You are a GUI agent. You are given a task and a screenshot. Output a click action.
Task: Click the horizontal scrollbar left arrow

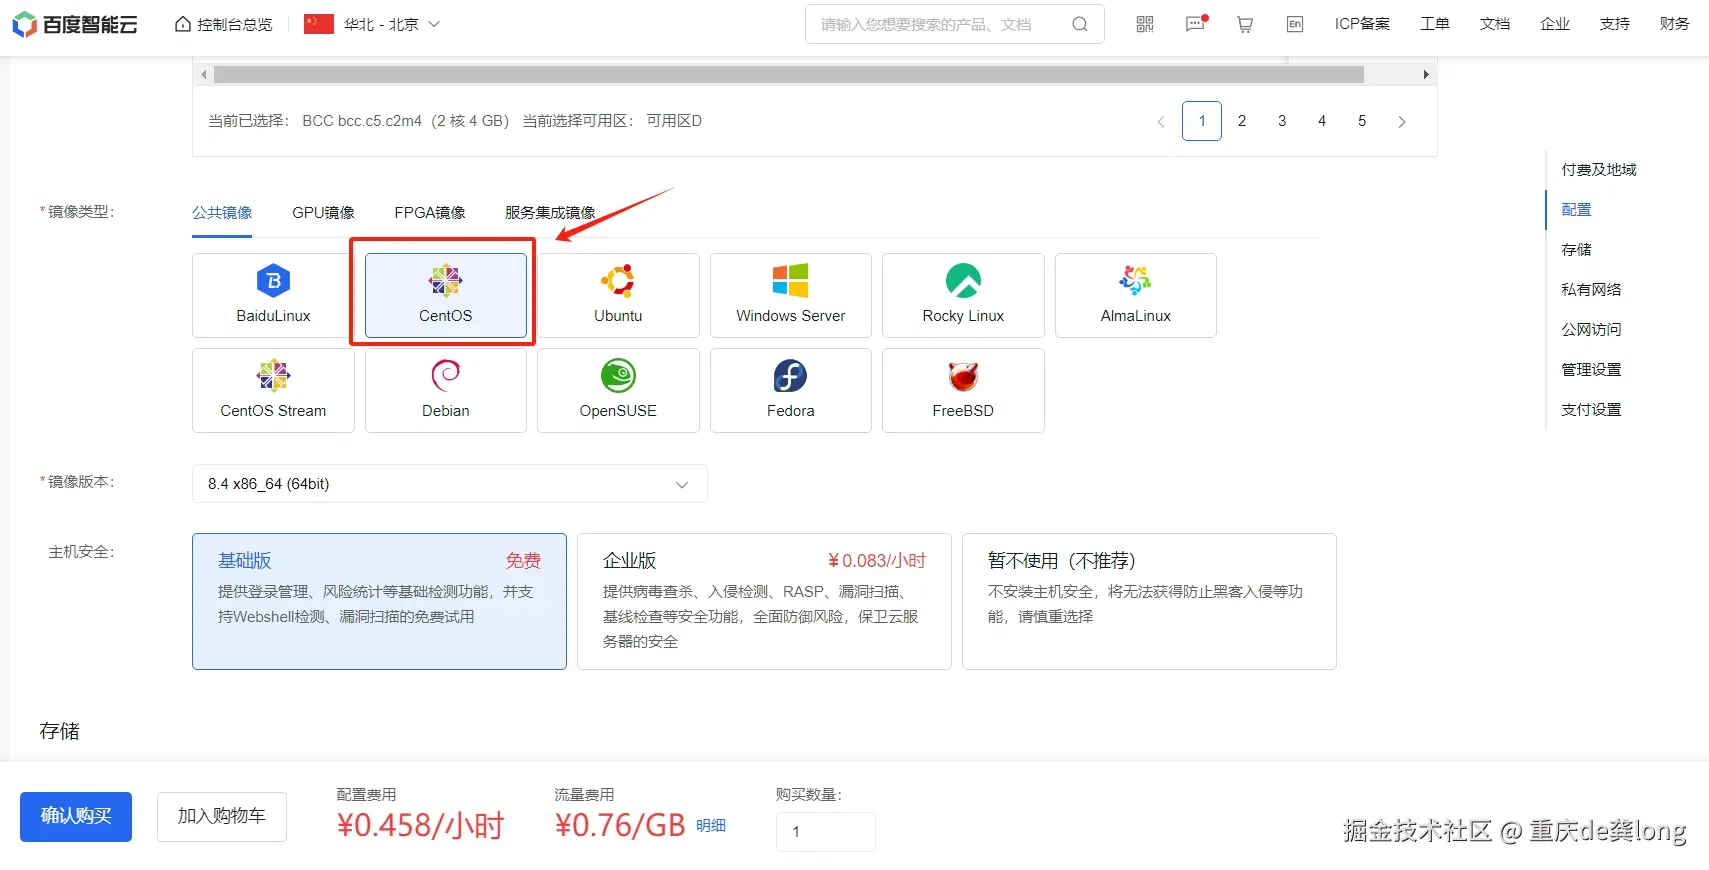tap(204, 74)
